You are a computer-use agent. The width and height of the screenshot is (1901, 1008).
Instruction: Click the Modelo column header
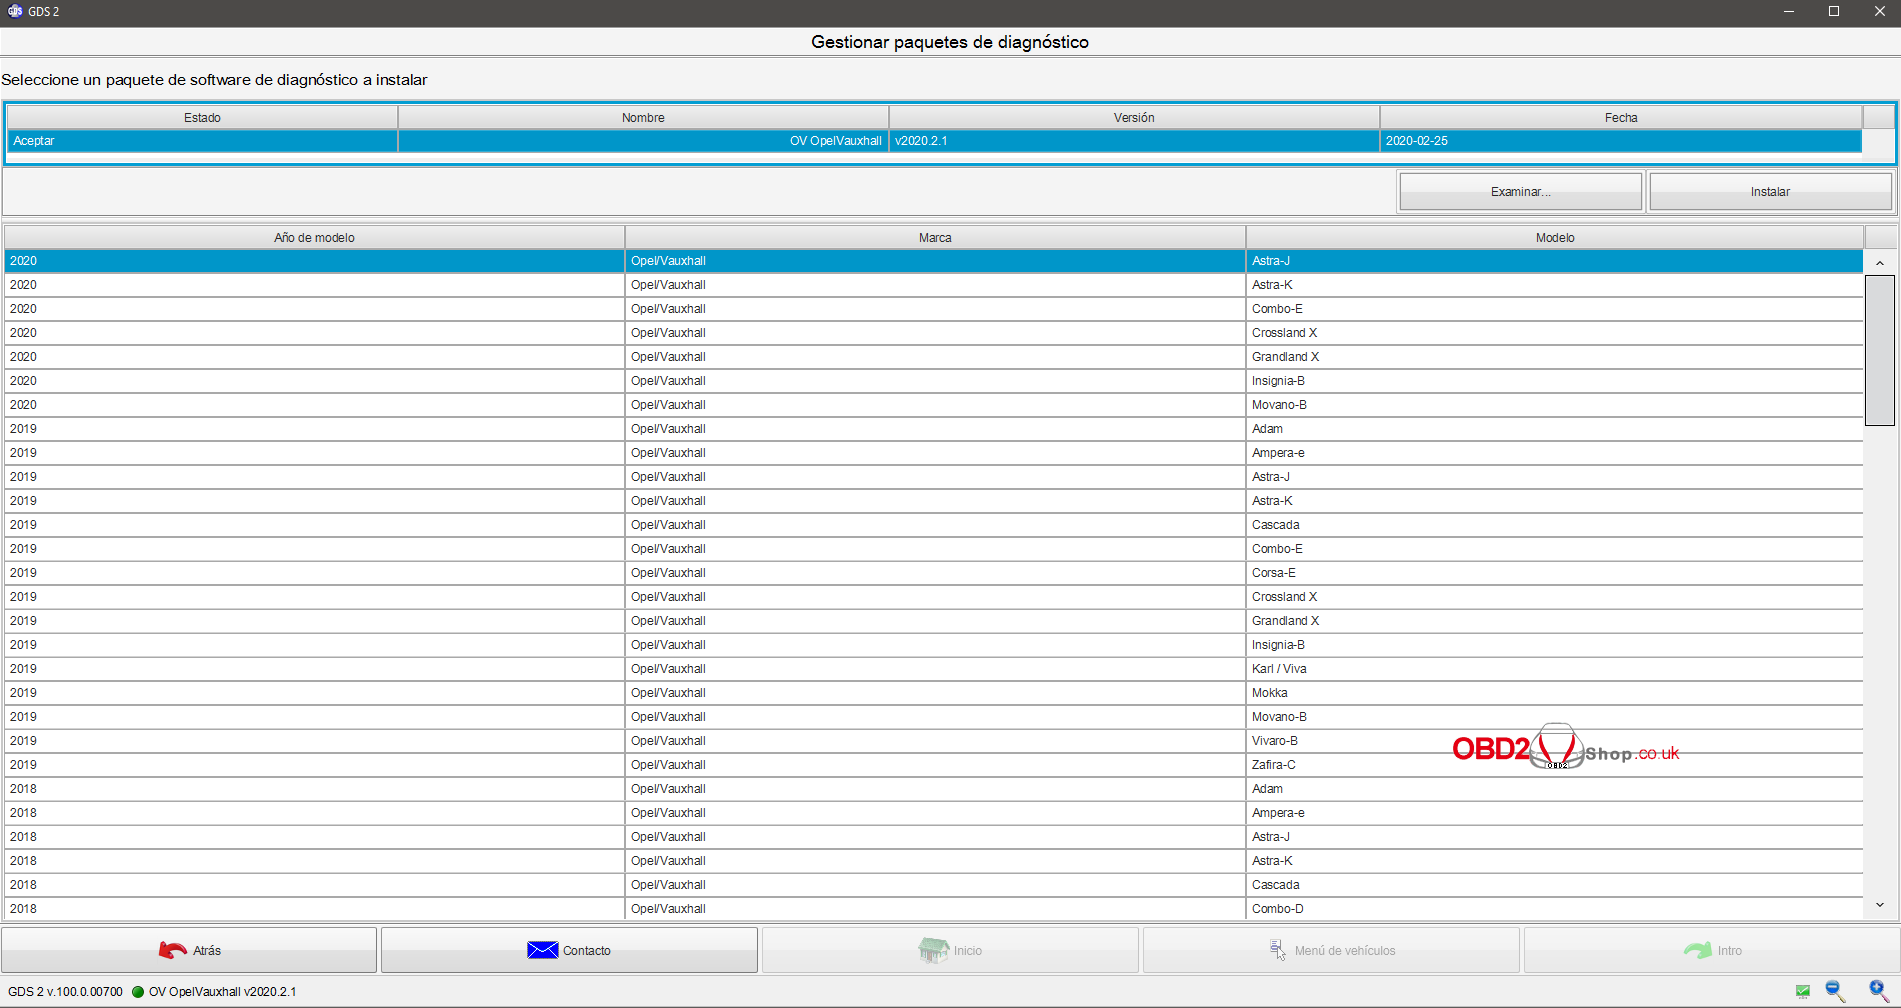[x=1554, y=238]
